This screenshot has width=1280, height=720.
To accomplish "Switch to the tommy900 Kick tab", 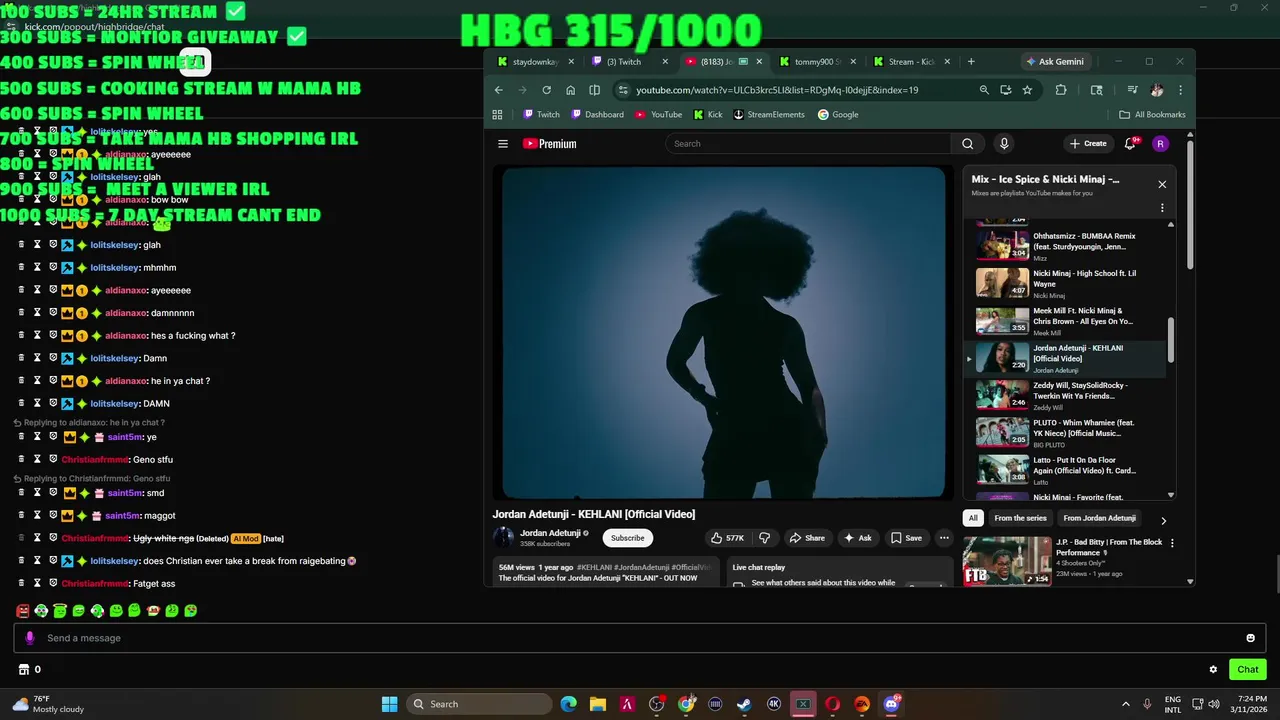I will [x=816, y=62].
